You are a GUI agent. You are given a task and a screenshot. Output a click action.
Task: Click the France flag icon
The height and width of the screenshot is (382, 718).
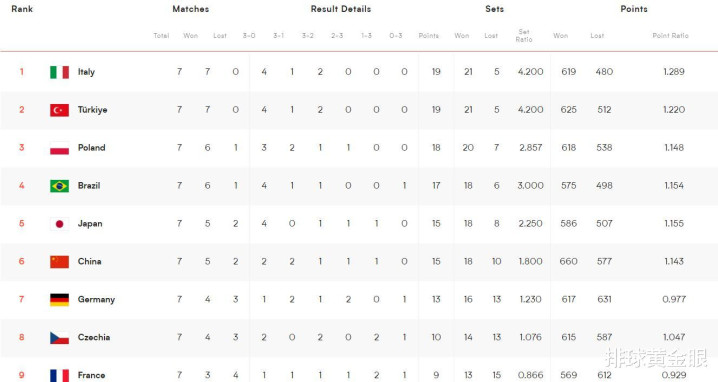(60, 375)
